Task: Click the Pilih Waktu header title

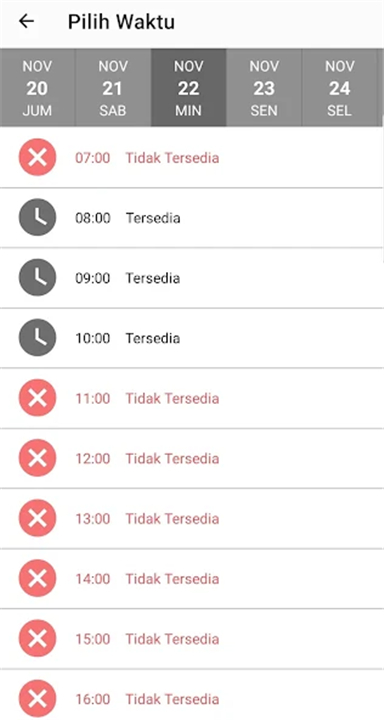Action: (121, 22)
